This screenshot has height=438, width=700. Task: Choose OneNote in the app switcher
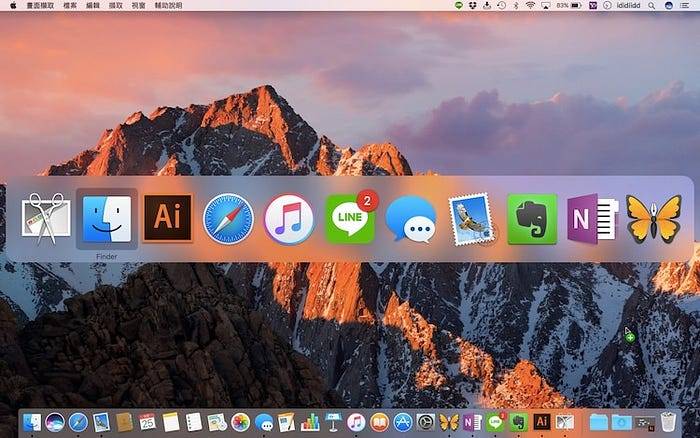click(x=593, y=219)
